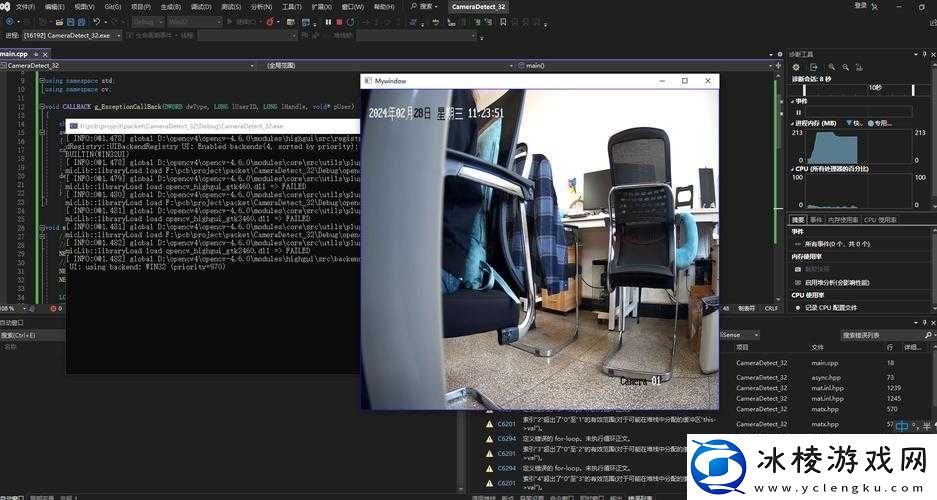Image resolution: width=937 pixels, height=500 pixels.
Task: Switch to the 事件 diagnostics tab
Action: [x=816, y=220]
